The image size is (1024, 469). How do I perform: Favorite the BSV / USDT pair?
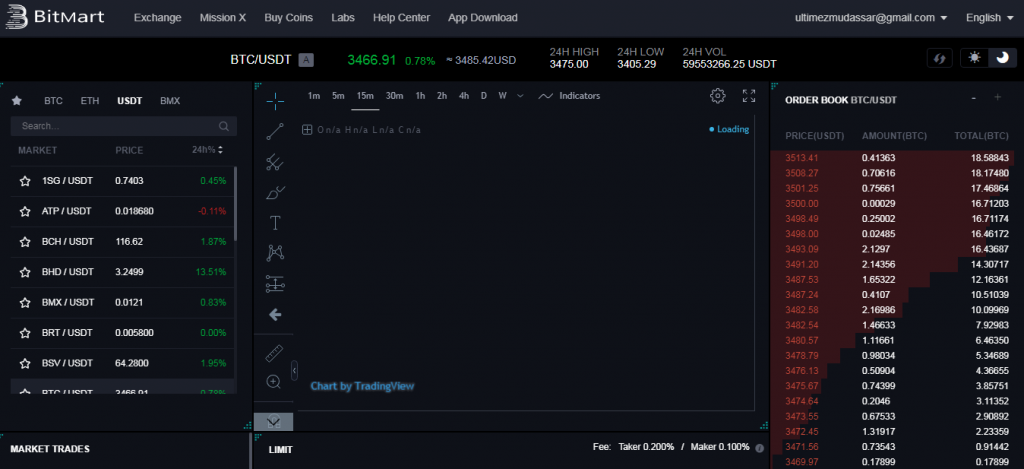25,363
